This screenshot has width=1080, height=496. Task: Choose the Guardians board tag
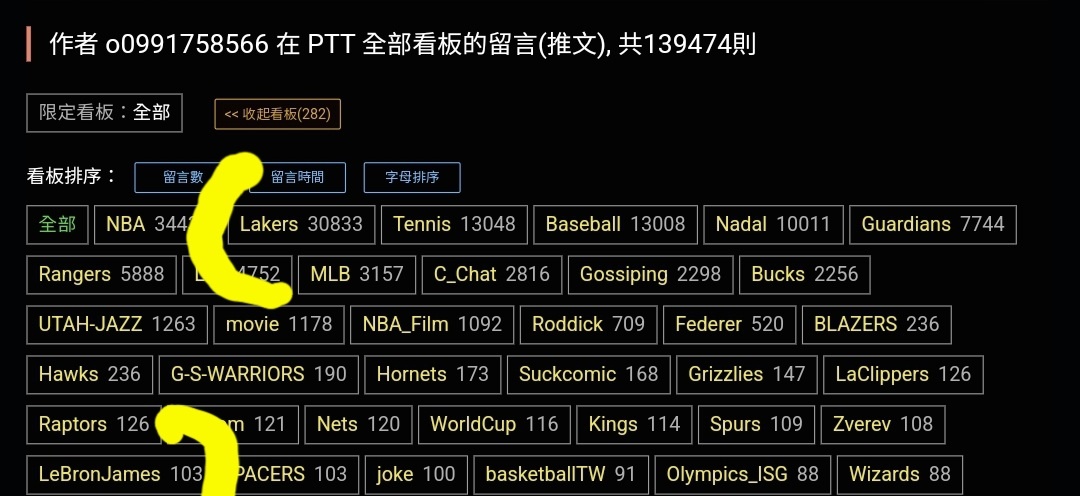pyautogui.click(x=932, y=225)
